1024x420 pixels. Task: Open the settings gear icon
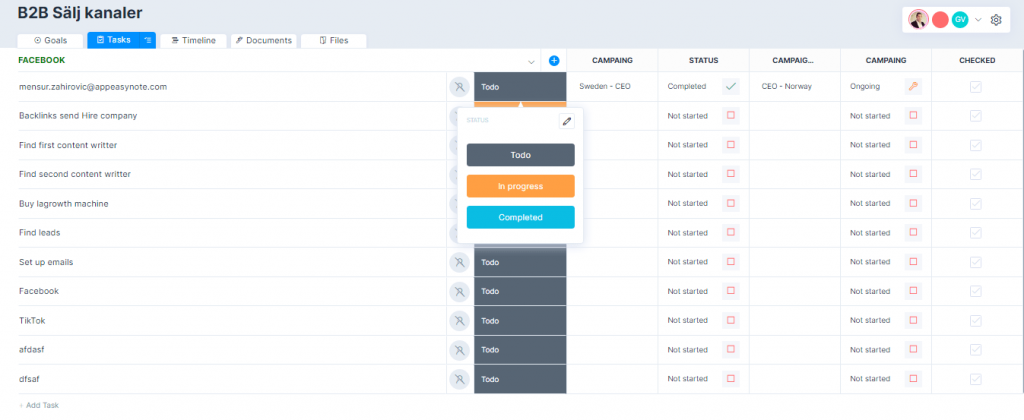[996, 20]
